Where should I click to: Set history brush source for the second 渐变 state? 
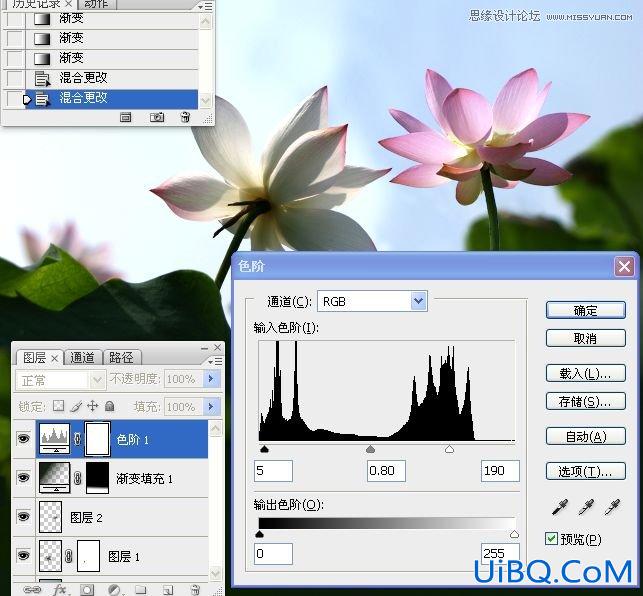15,39
